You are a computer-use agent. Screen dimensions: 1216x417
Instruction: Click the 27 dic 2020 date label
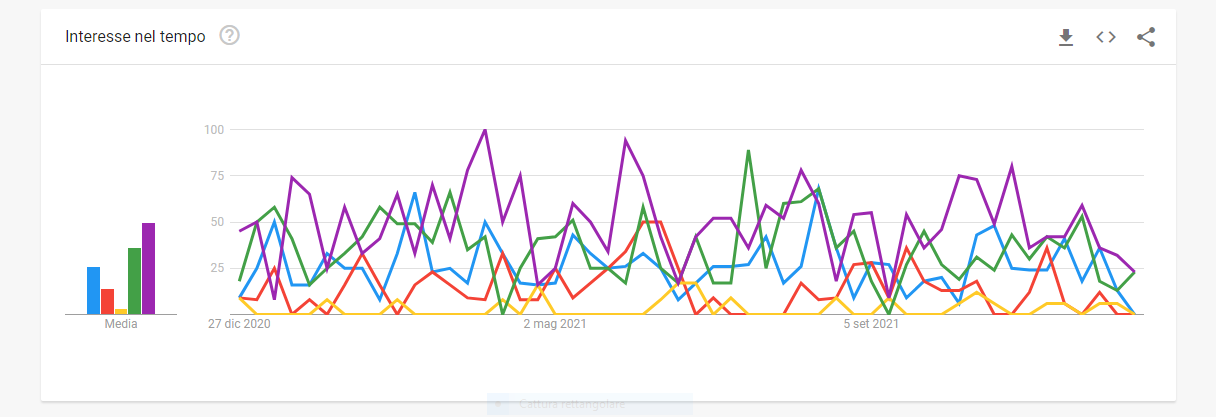click(x=239, y=324)
